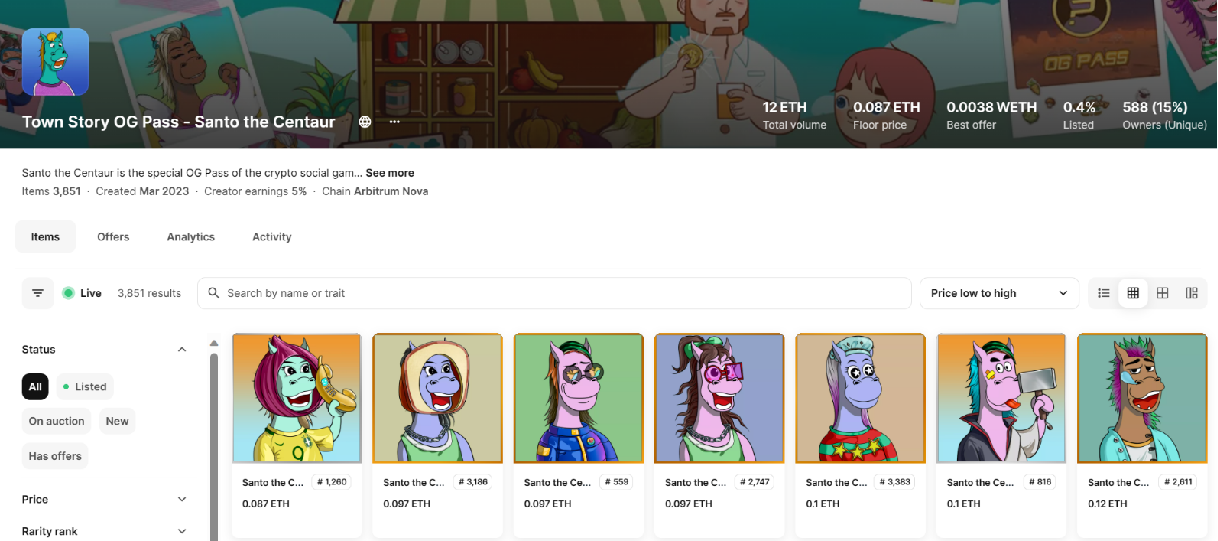Click the # 816 rarity badge

point(1039,482)
